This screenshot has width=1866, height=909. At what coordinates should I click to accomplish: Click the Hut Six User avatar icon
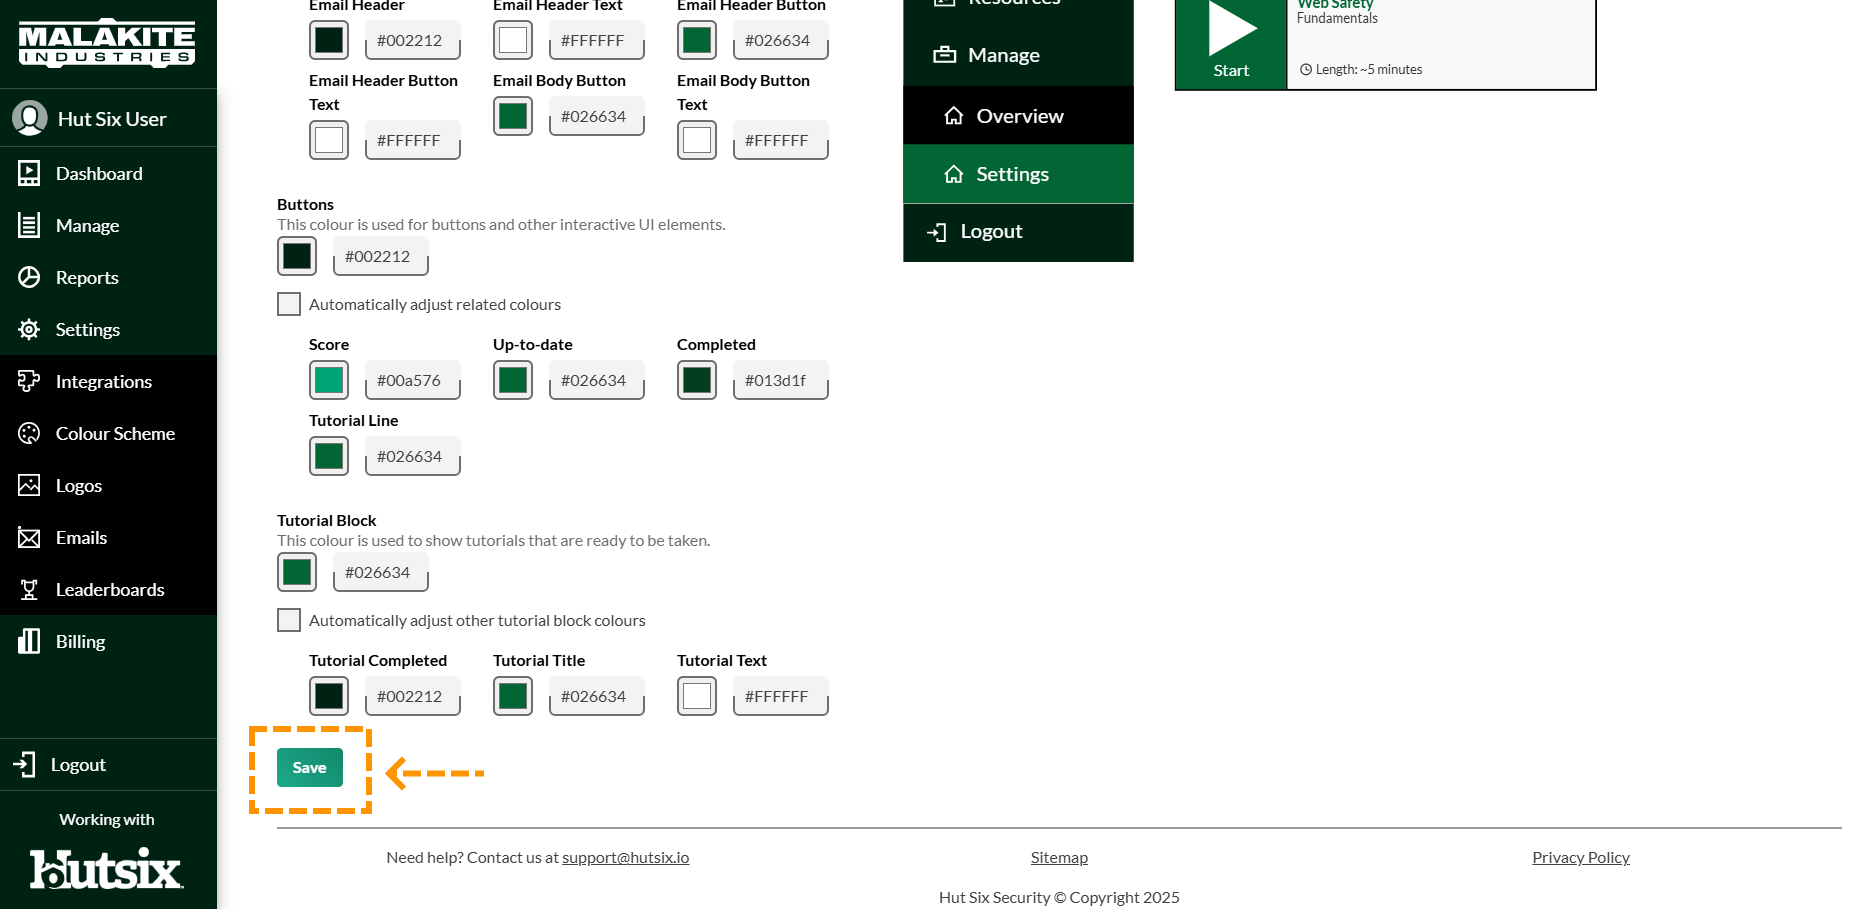[x=30, y=118]
